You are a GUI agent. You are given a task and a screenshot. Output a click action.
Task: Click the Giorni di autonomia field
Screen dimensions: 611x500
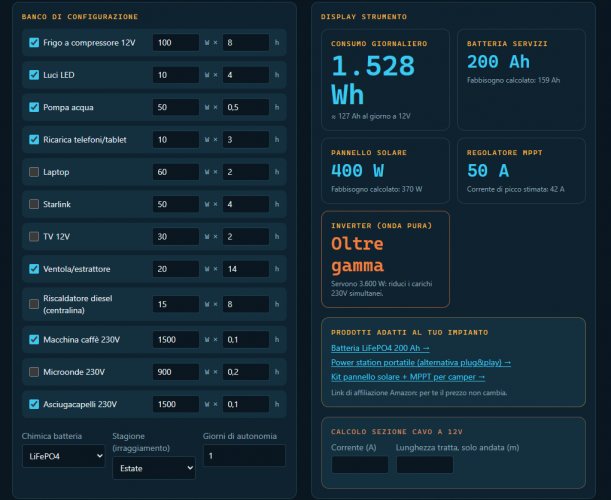pos(244,456)
